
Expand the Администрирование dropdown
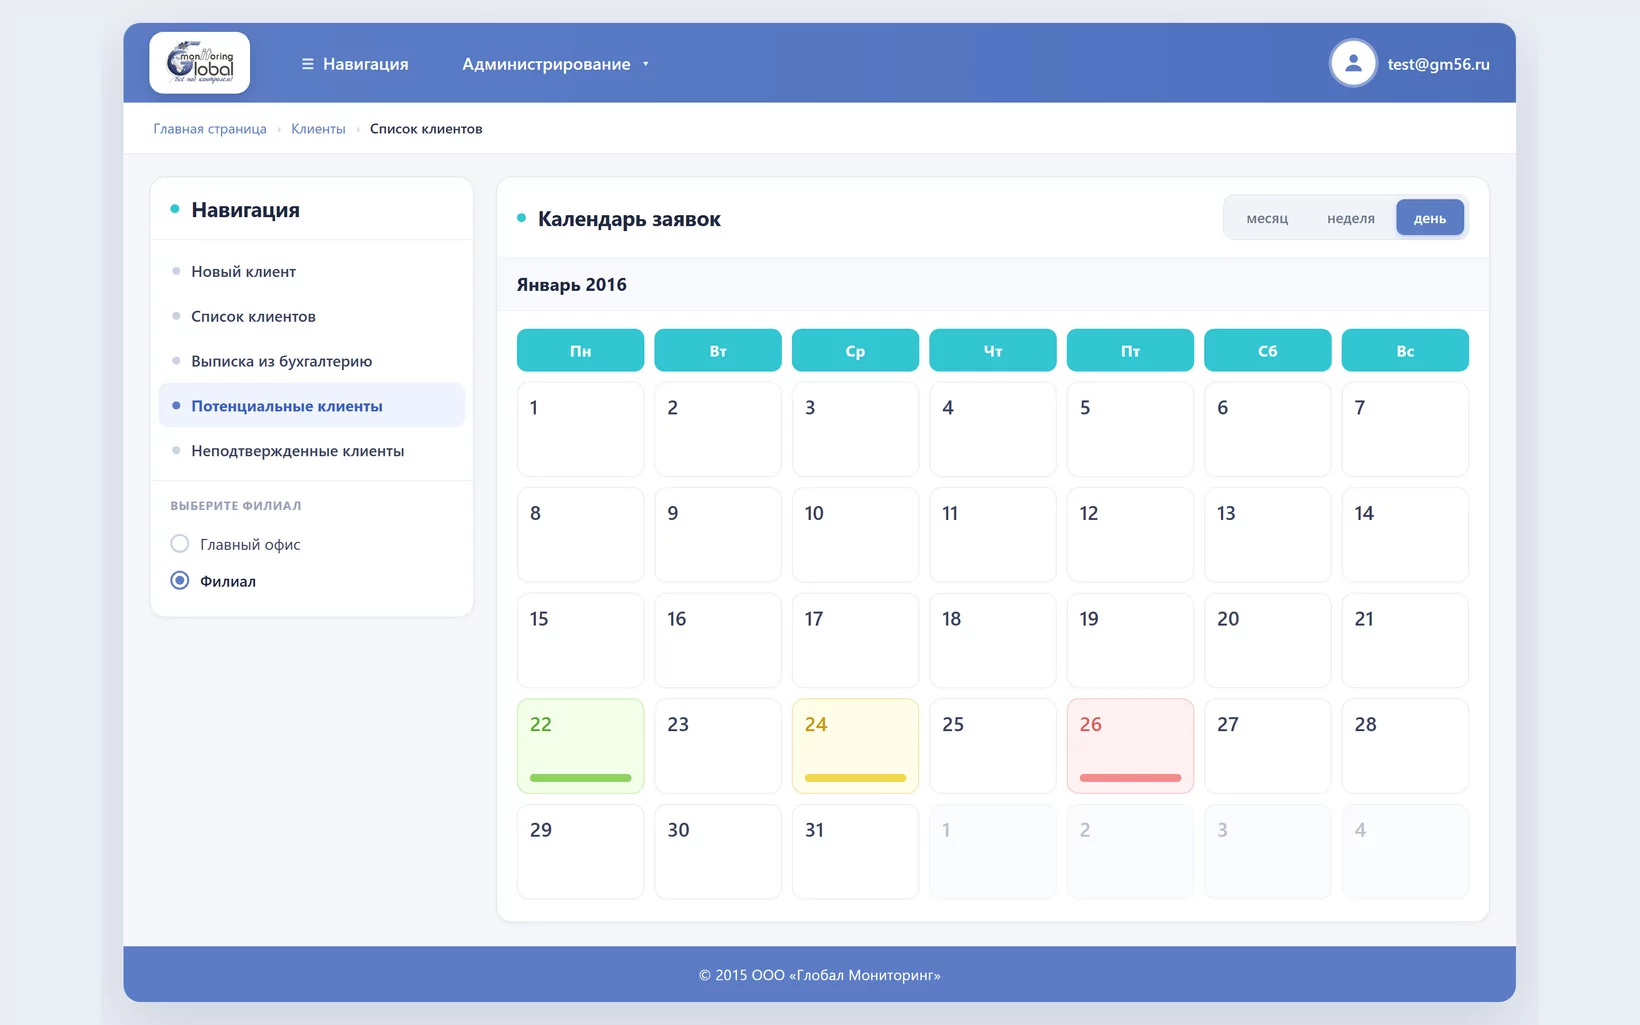[555, 64]
